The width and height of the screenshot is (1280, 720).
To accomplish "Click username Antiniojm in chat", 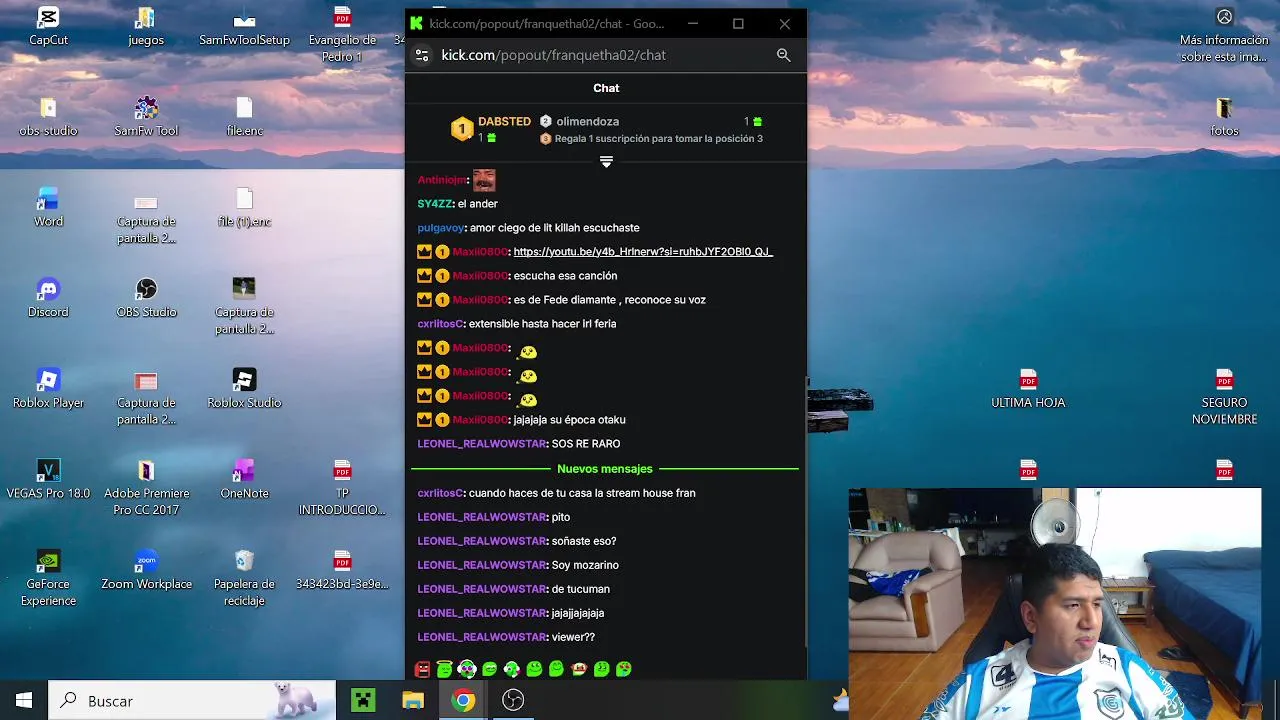I will 441,180.
